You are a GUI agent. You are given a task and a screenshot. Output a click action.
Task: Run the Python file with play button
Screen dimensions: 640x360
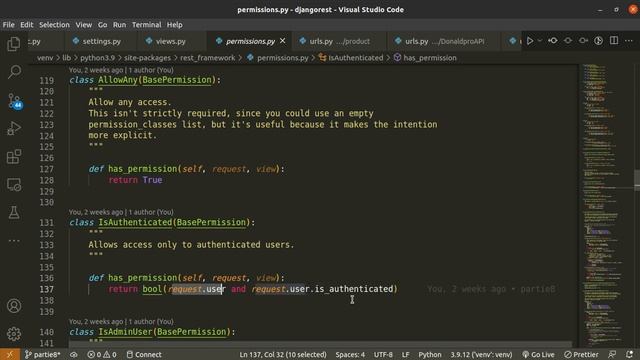point(530,41)
